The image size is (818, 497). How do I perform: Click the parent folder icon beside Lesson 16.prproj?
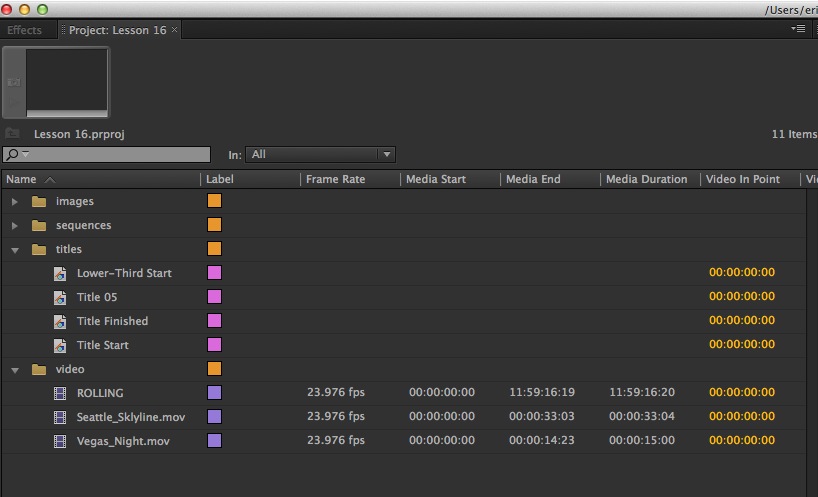[x=13, y=134]
